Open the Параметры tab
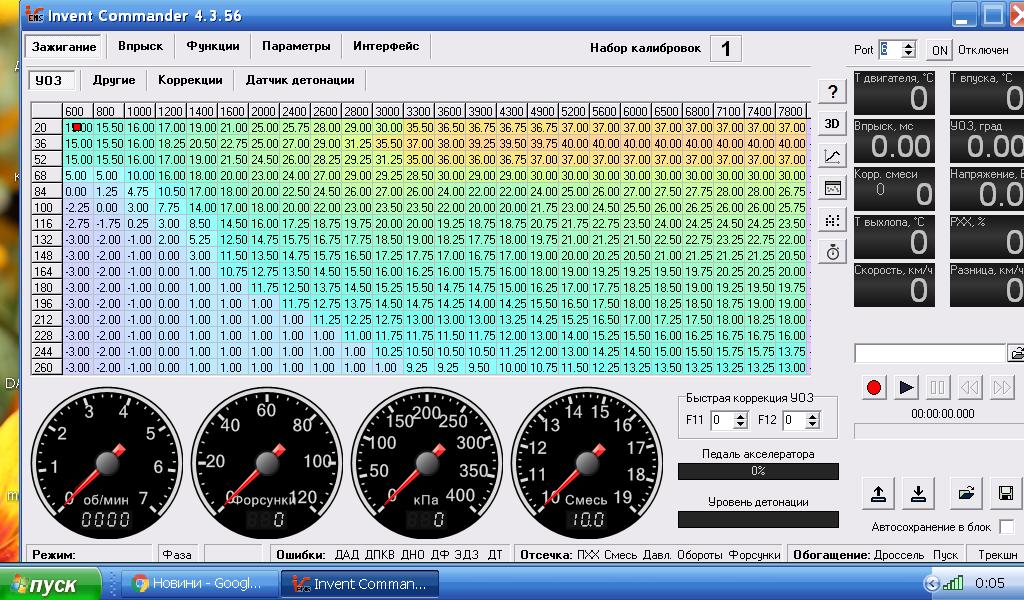 point(296,46)
